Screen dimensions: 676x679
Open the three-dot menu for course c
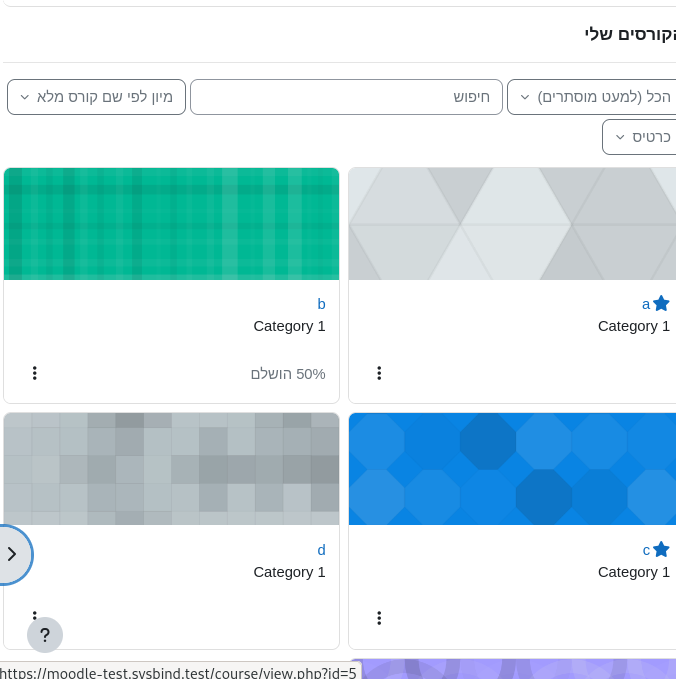tap(379, 618)
